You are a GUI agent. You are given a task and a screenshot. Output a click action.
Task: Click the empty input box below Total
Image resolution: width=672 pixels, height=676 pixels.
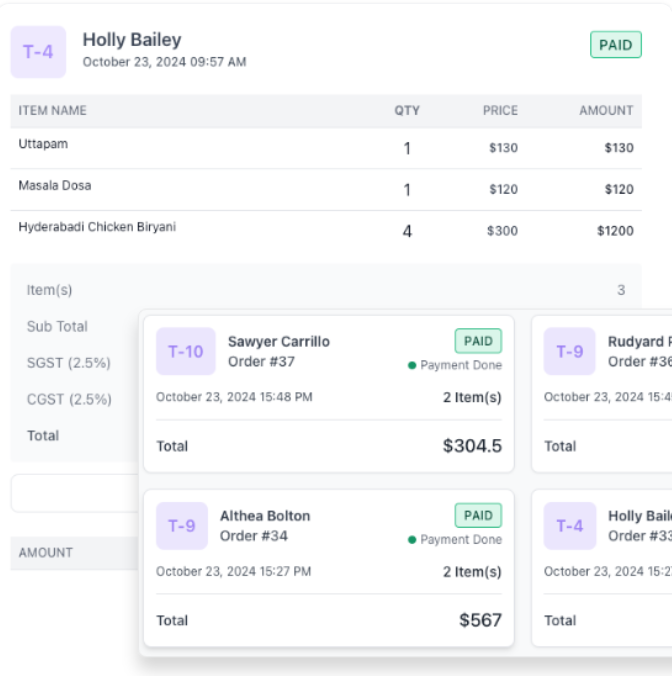pyautogui.click(x=74, y=493)
